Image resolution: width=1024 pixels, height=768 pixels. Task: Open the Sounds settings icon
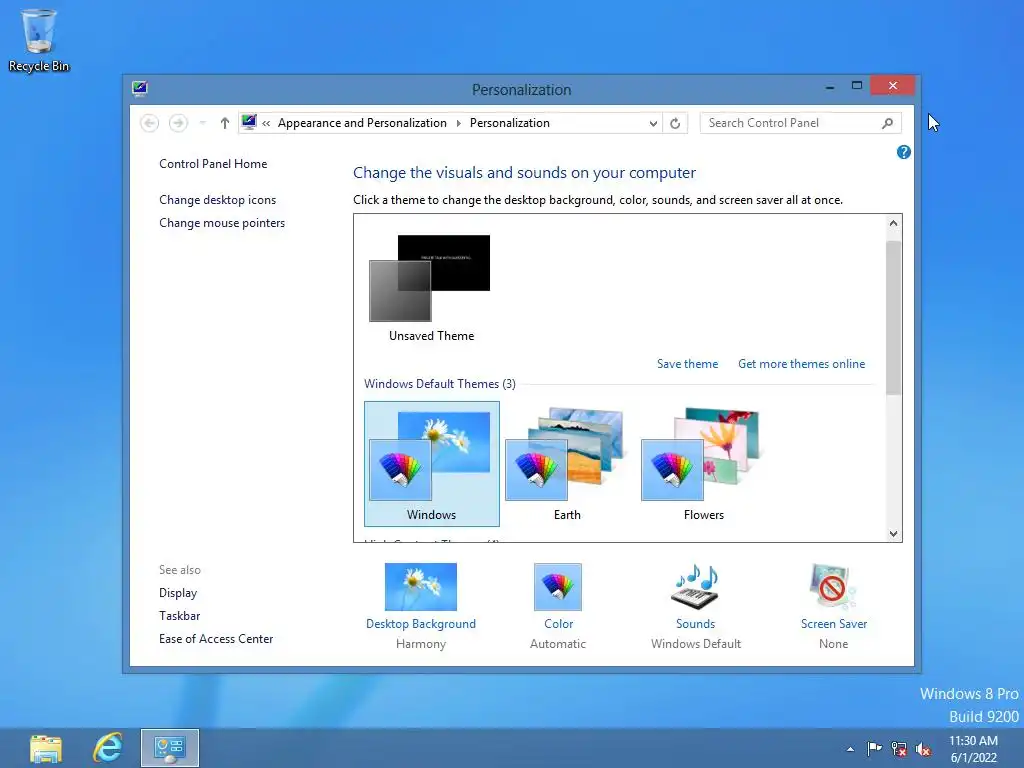696,586
